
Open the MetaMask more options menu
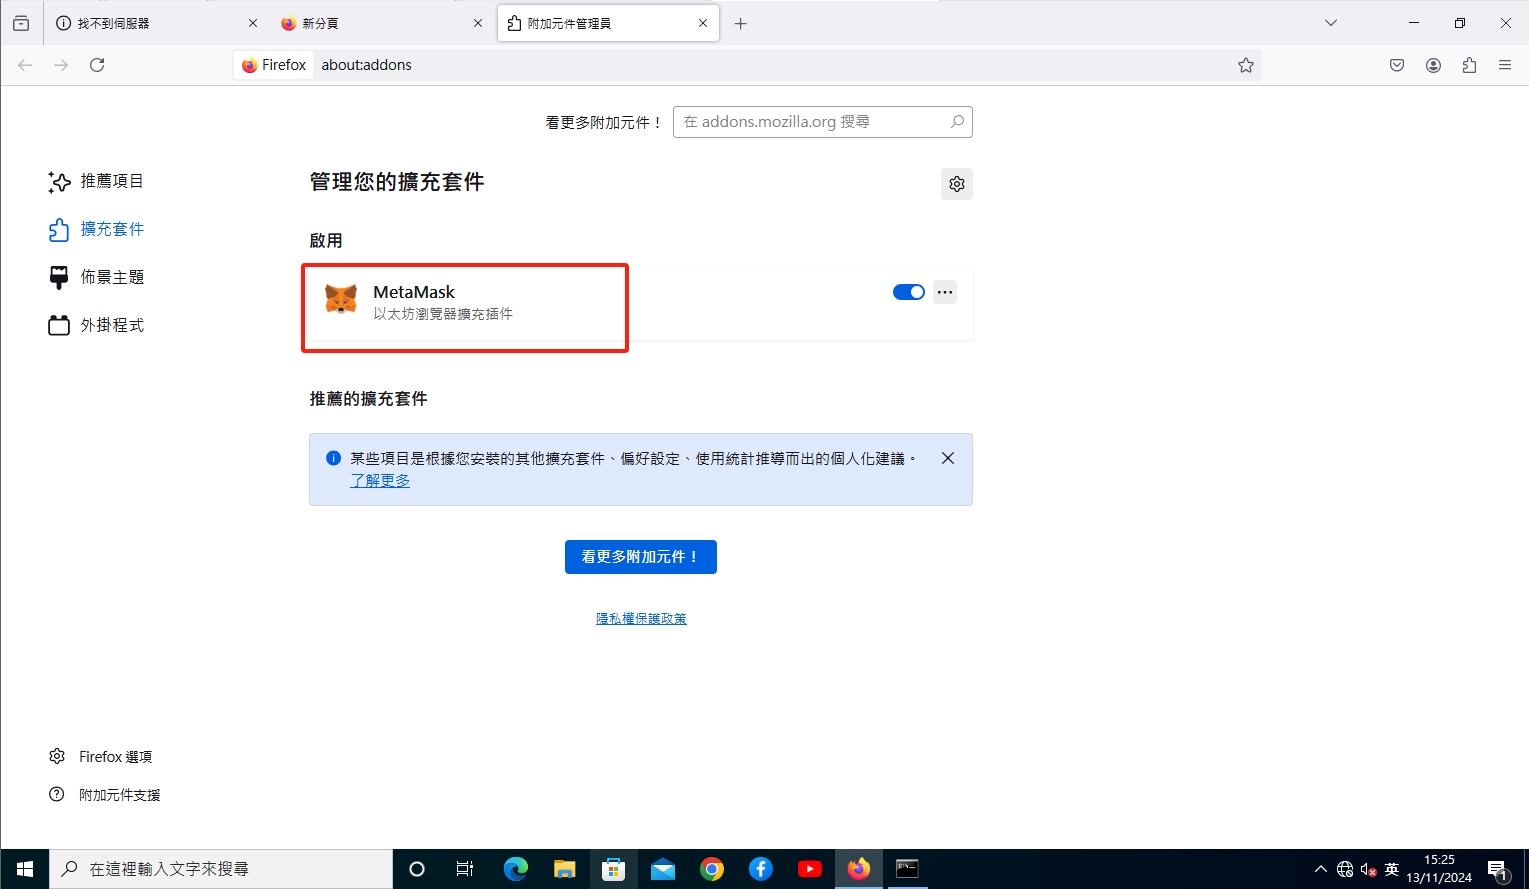click(945, 292)
